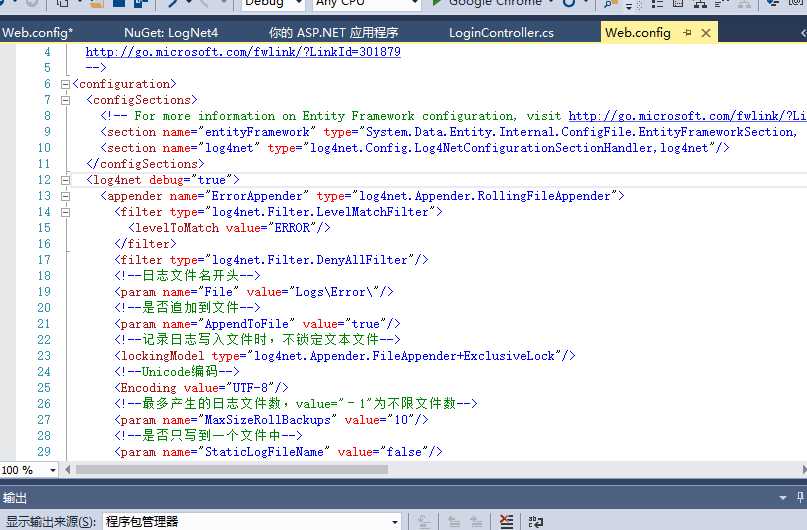
Task: Click comment 是否只写到一个文件中 on line 28
Action: 208,436
